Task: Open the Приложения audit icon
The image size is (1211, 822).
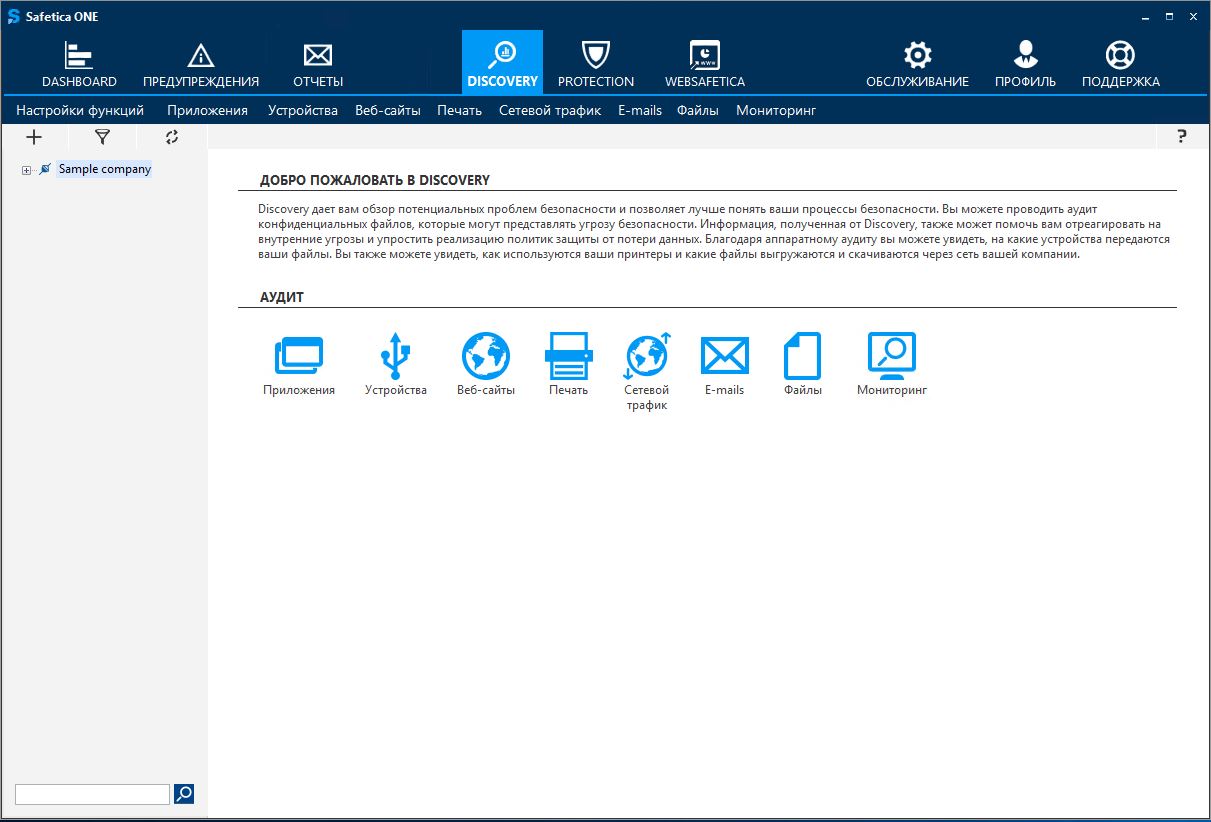Action: click(x=298, y=357)
